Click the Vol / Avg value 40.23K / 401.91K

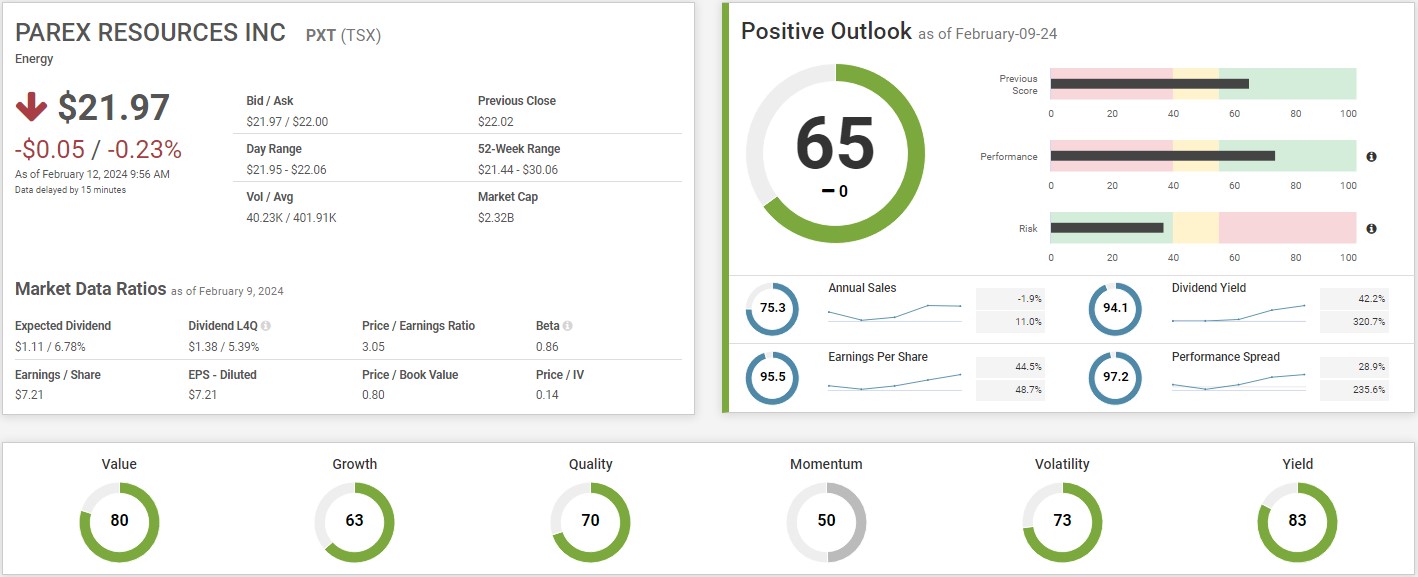(291, 218)
